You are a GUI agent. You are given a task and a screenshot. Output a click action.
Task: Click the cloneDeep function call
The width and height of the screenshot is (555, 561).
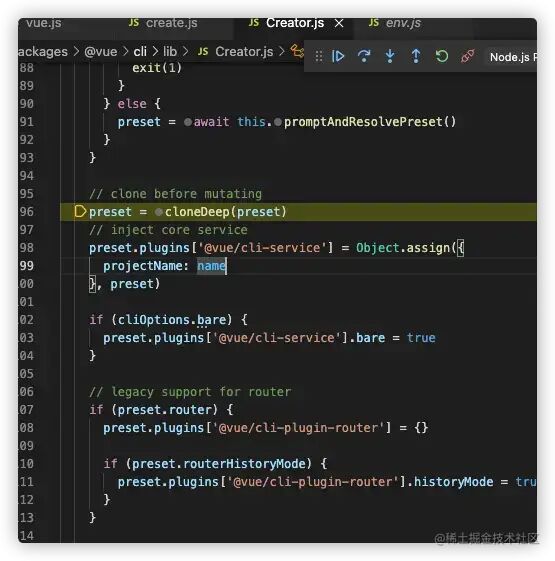[225, 212]
